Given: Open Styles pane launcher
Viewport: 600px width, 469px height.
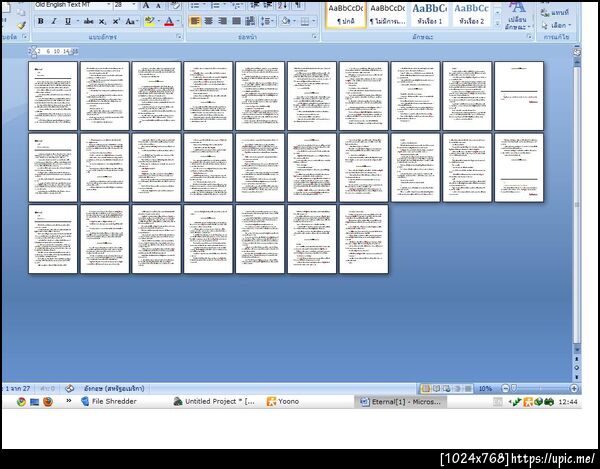Looking at the screenshot, I should coord(530,37).
